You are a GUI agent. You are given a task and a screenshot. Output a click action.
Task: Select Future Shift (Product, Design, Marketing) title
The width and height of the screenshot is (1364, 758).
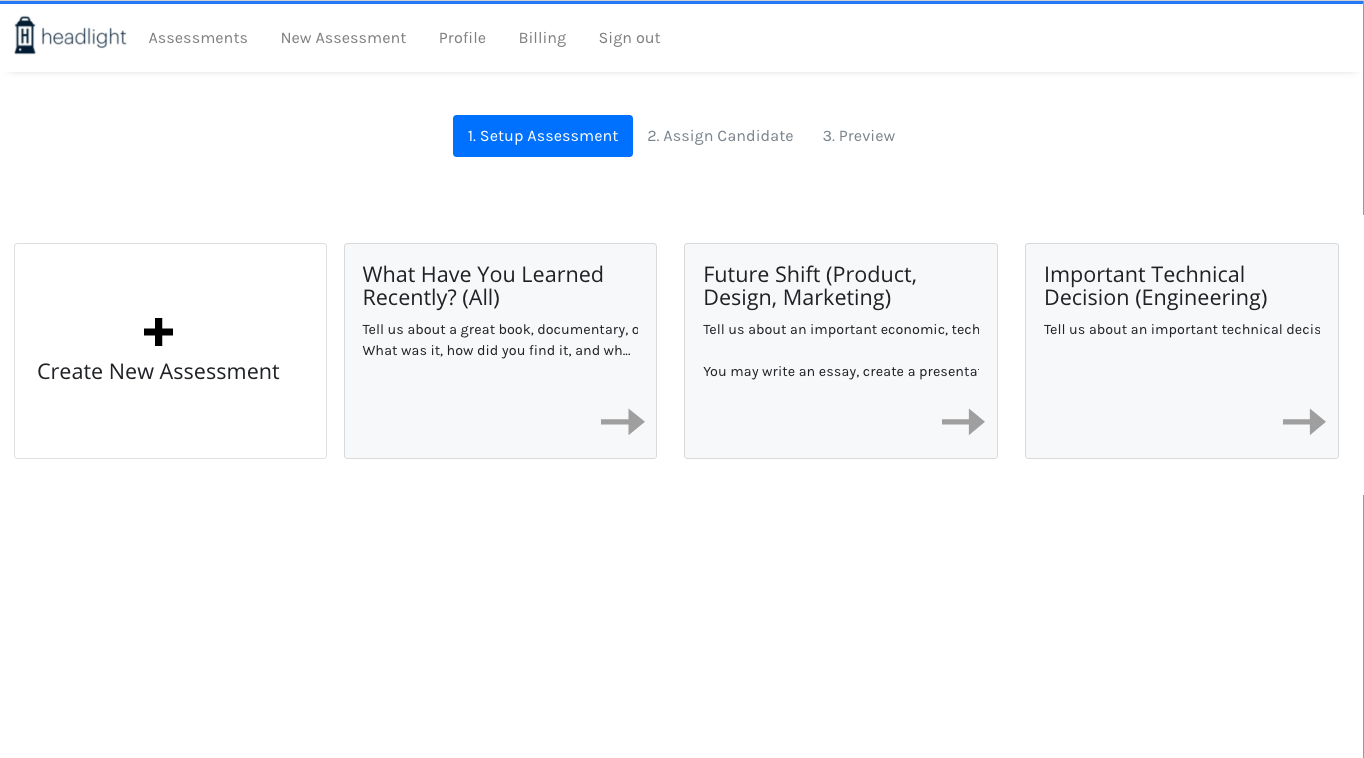tap(809, 286)
